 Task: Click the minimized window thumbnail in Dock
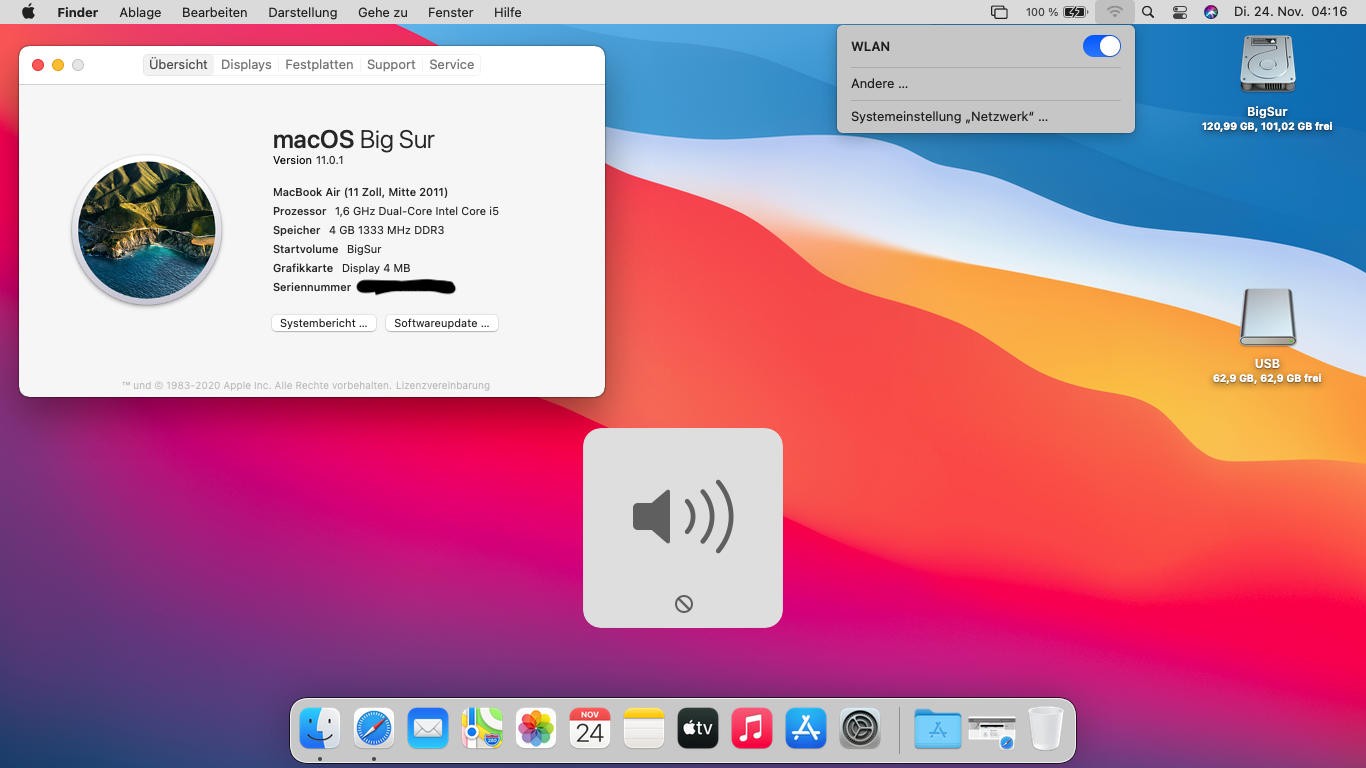pyautogui.click(x=992, y=730)
